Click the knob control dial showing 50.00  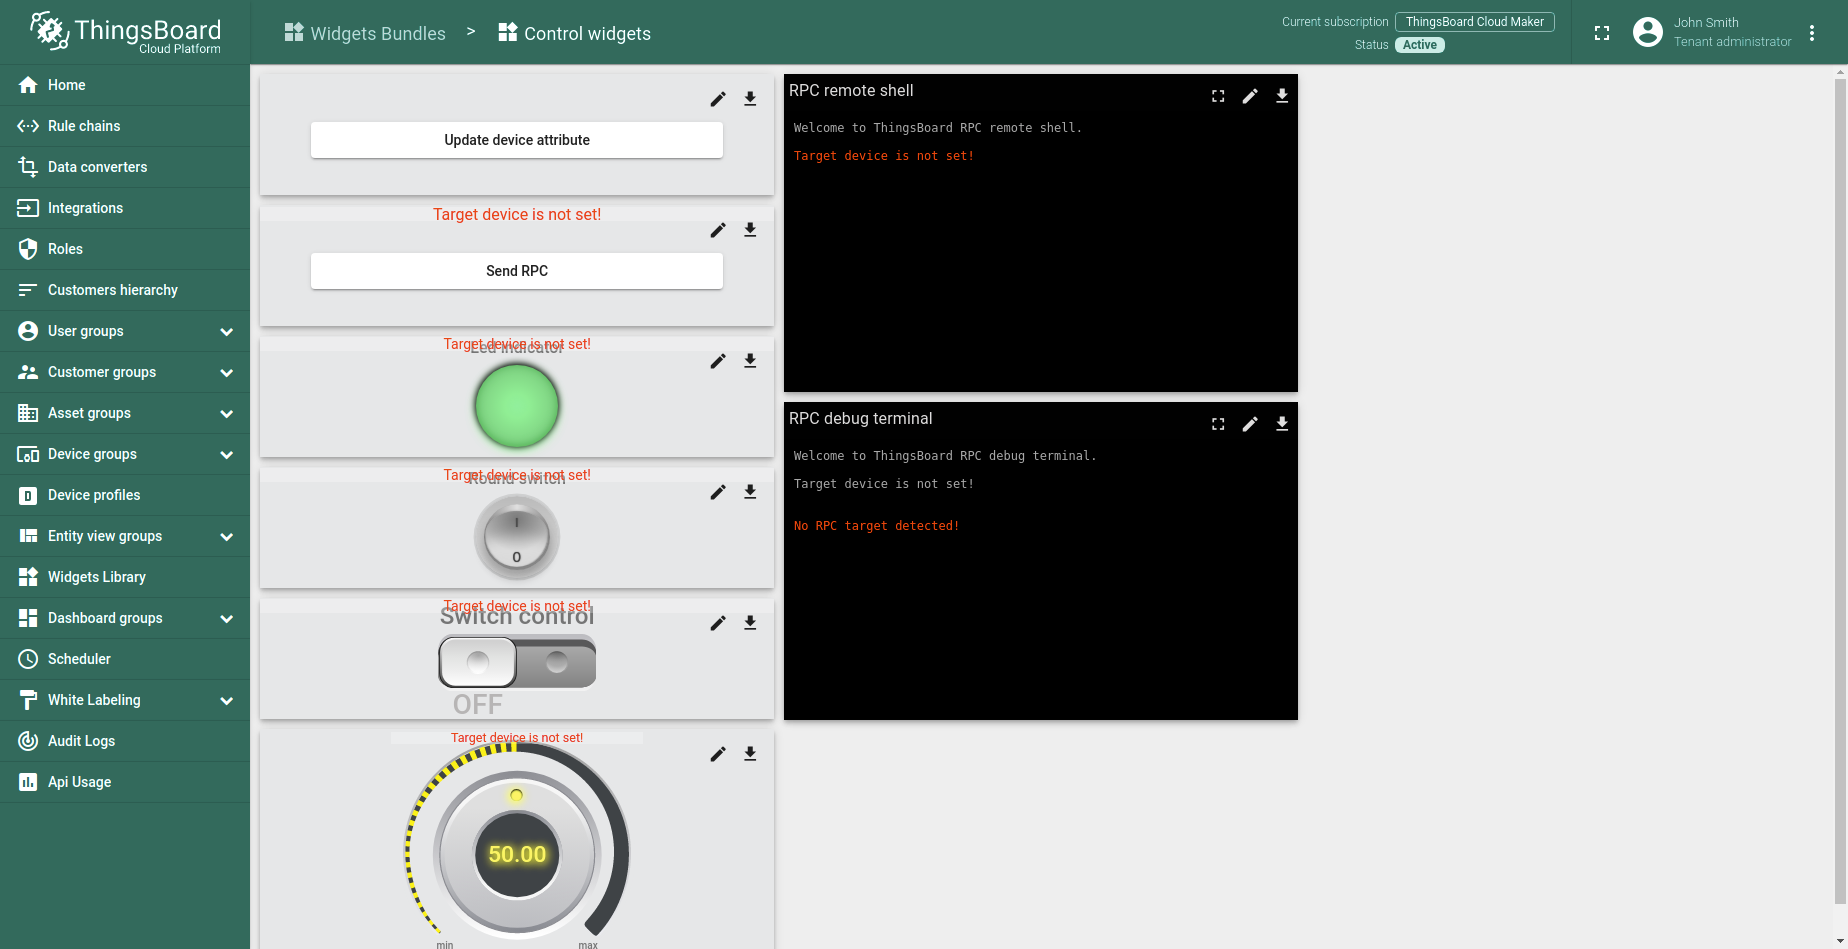coord(517,854)
